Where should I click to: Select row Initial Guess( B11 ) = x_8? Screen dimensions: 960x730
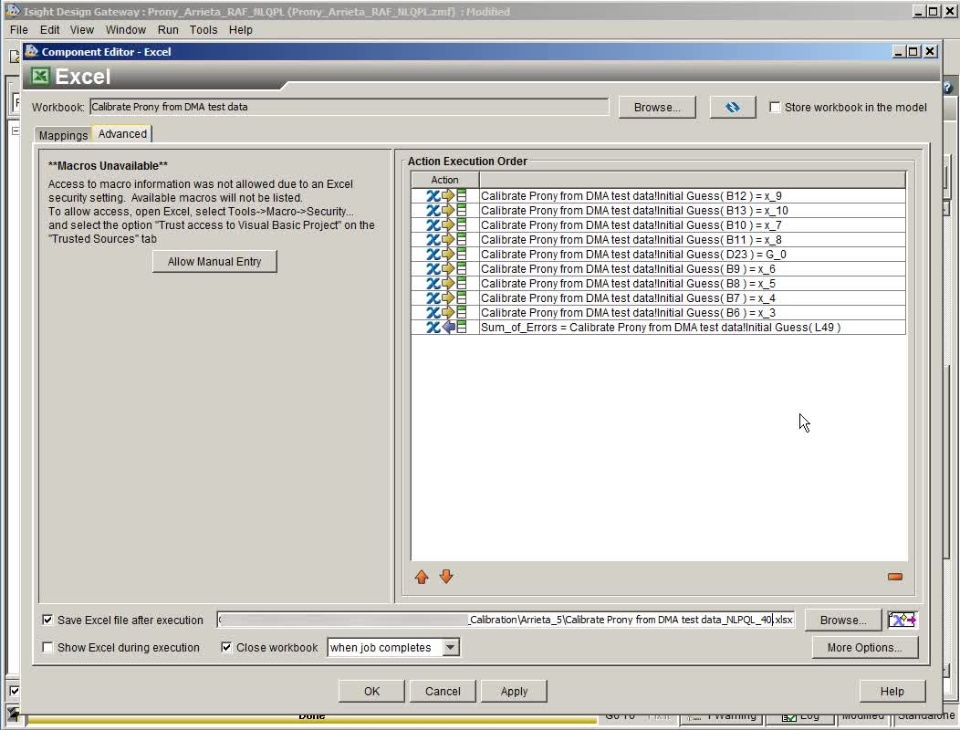pos(658,240)
